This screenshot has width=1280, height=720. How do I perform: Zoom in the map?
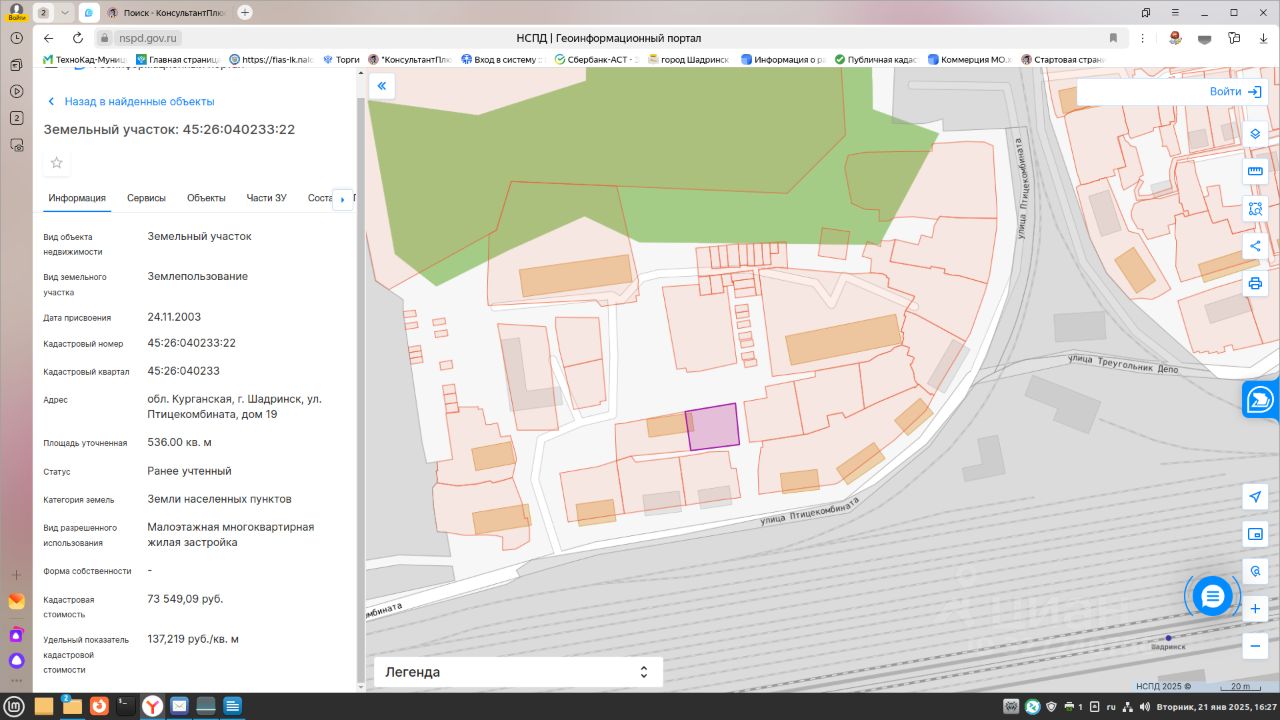(x=1255, y=609)
